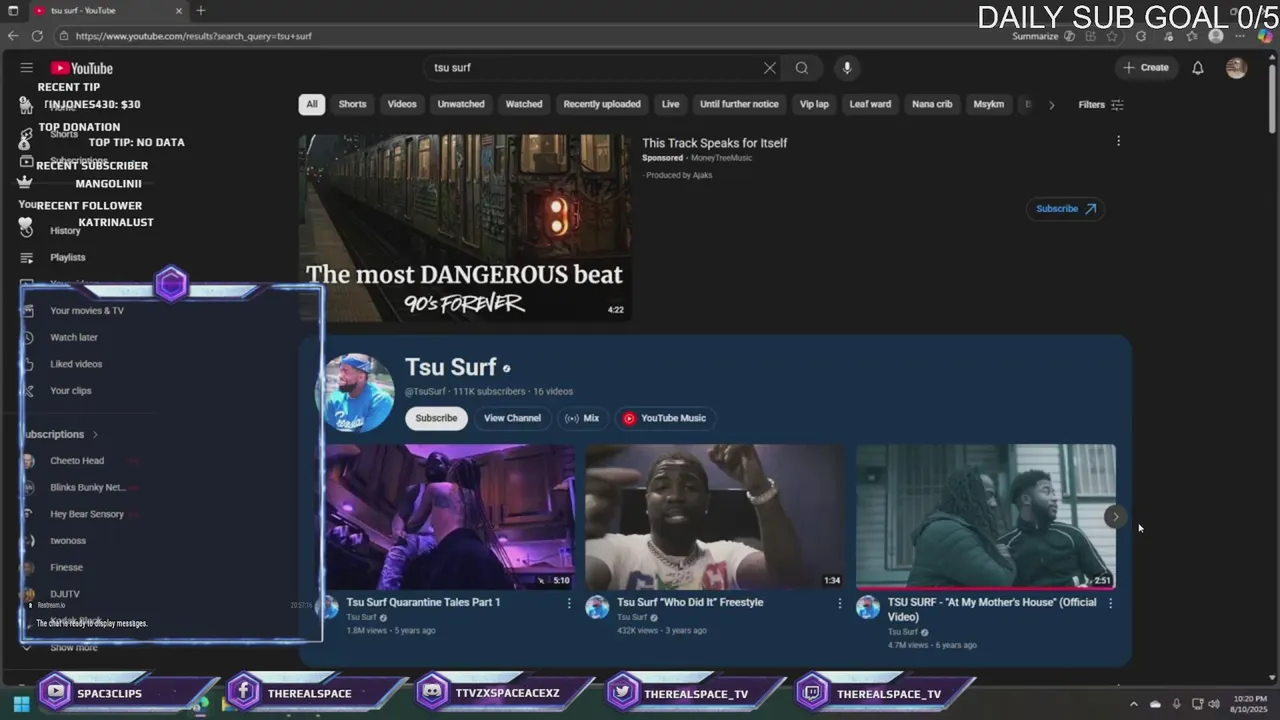1280x720 pixels.
Task: Open Cheeto Head subscription
Action: [77, 461]
